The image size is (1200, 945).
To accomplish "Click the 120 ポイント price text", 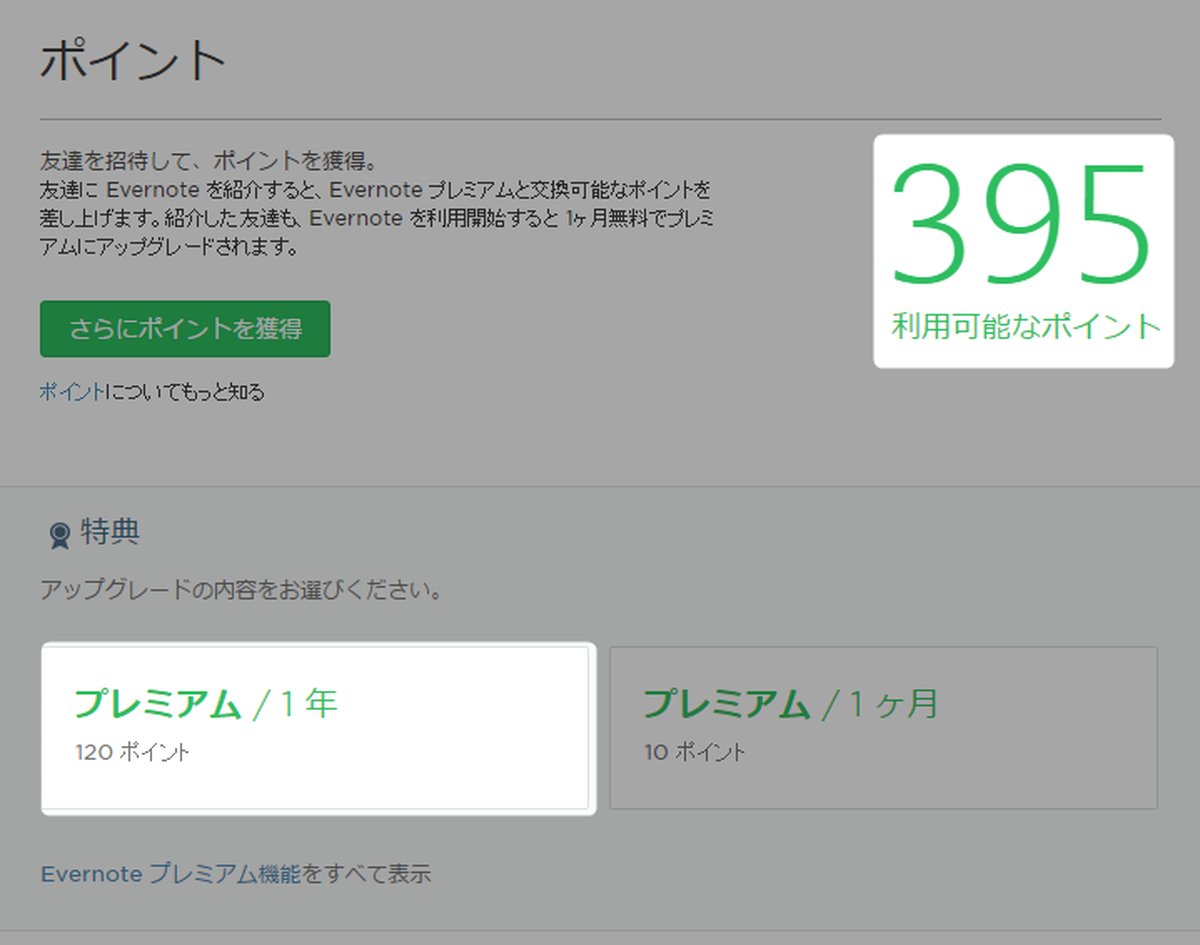I will [132, 753].
